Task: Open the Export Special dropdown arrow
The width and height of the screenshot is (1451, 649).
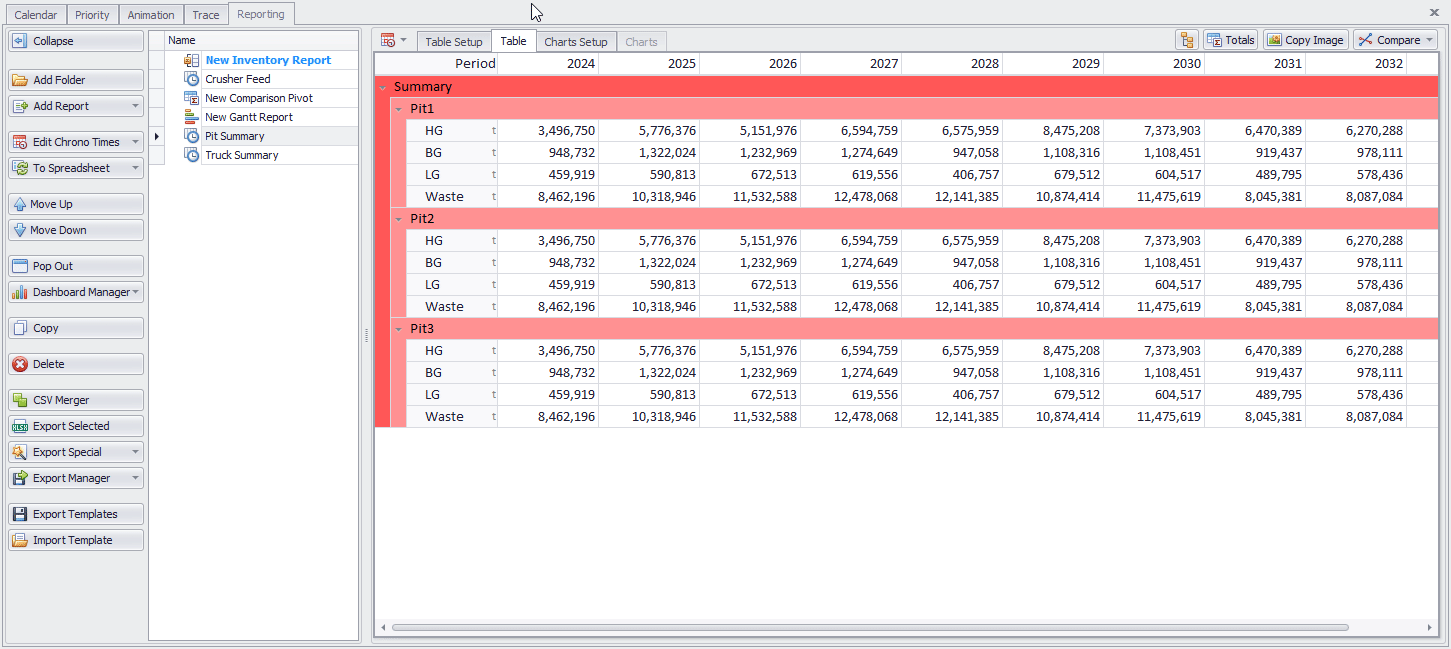Action: [x=135, y=452]
